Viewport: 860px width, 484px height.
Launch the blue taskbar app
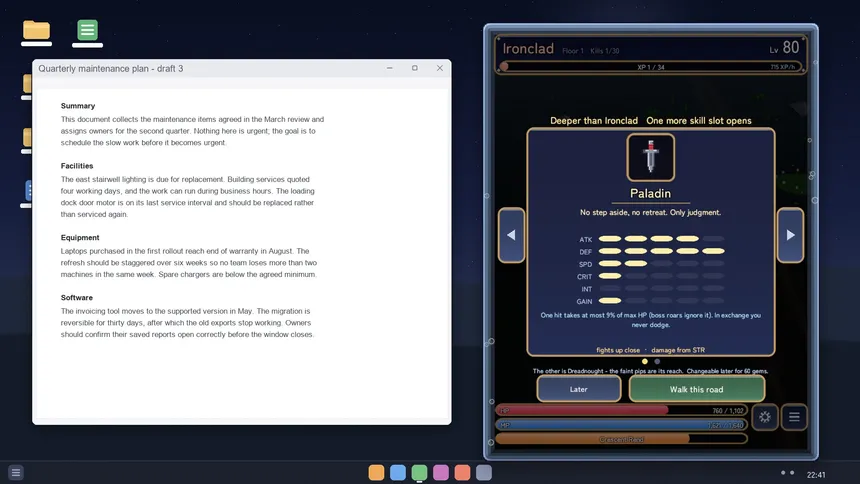coord(398,472)
